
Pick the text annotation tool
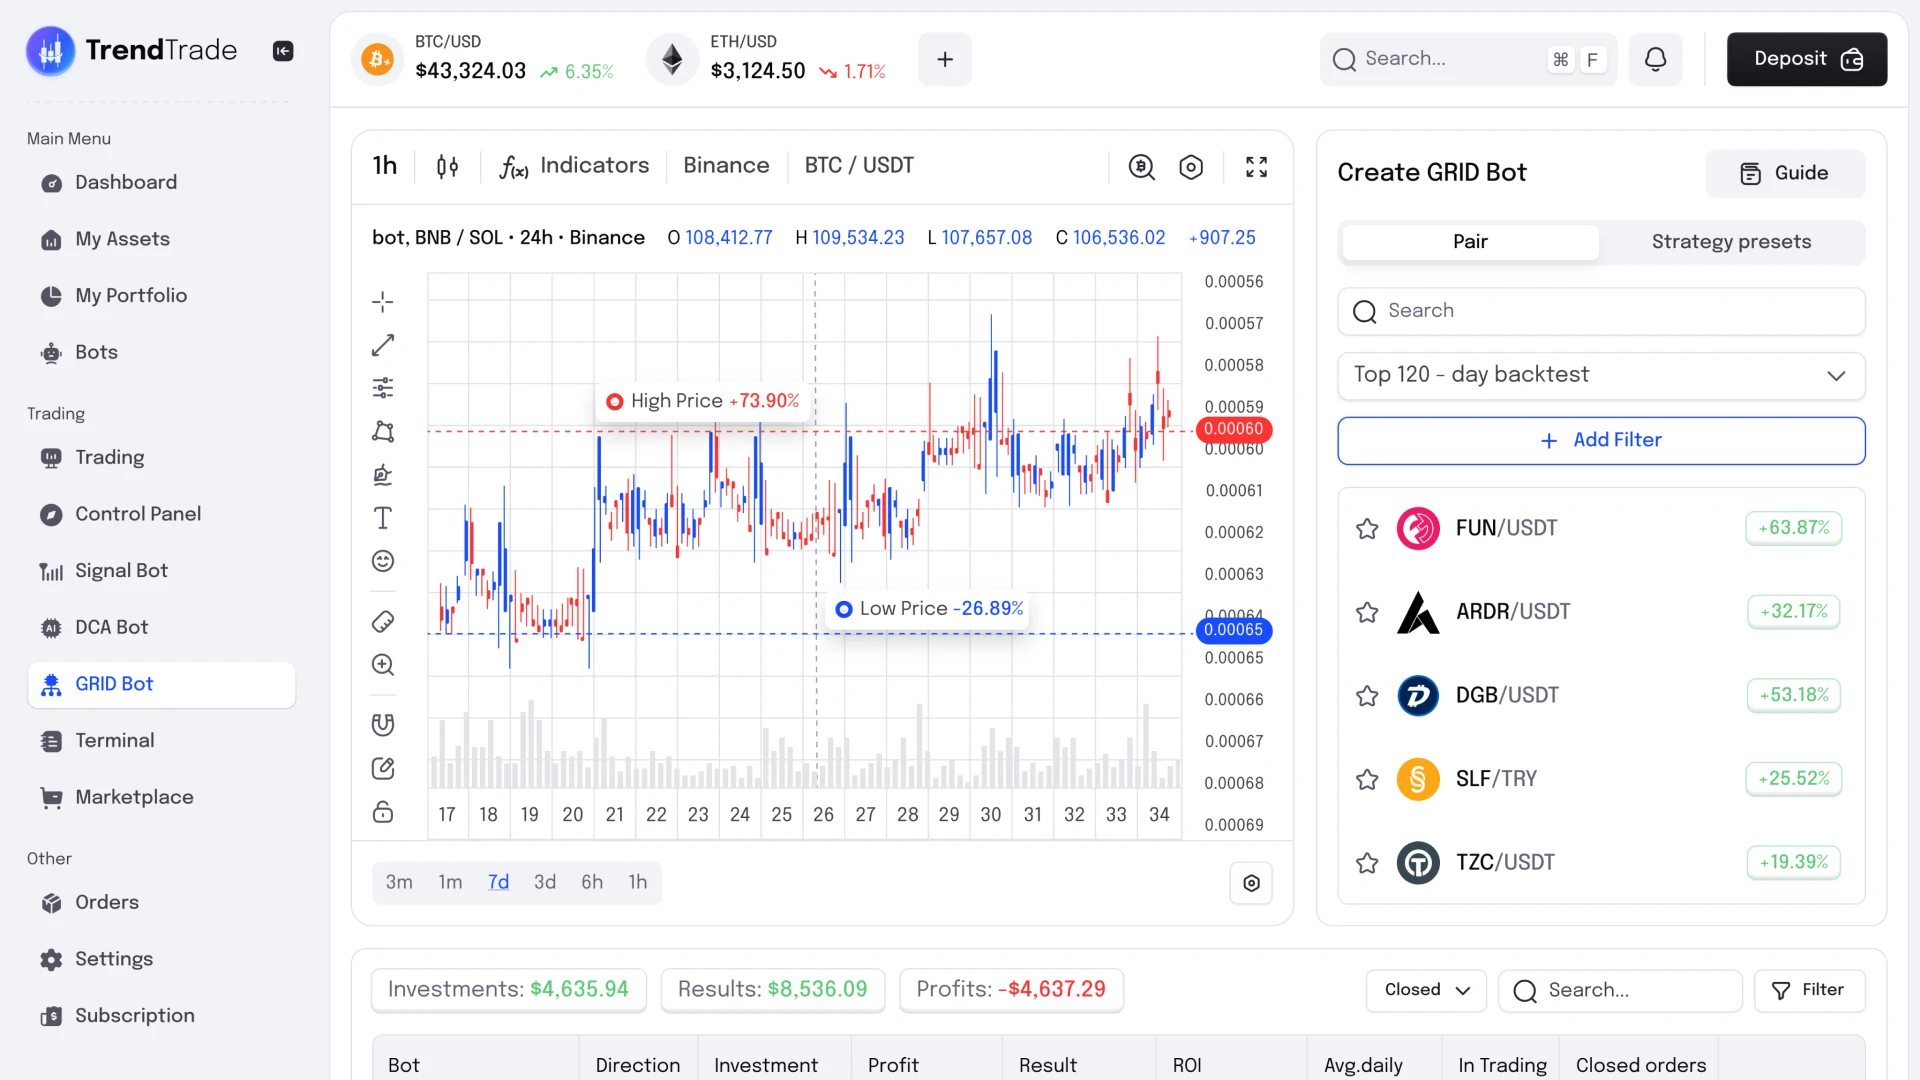383,518
